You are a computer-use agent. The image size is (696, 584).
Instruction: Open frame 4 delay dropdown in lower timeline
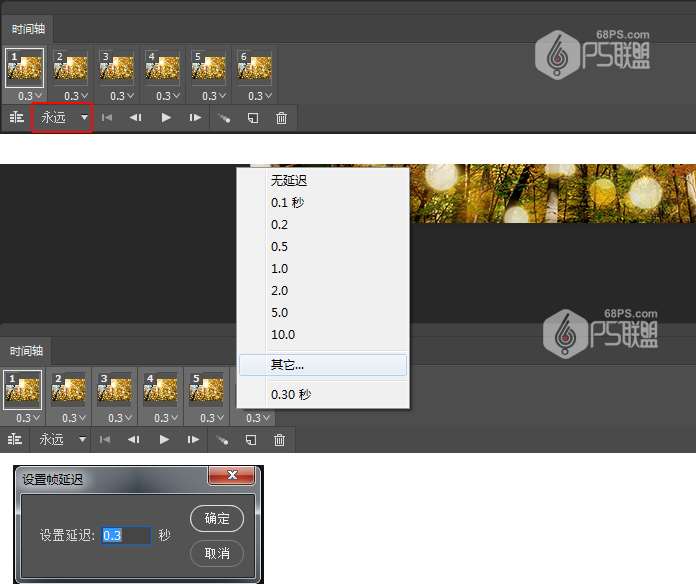pyautogui.click(x=166, y=418)
